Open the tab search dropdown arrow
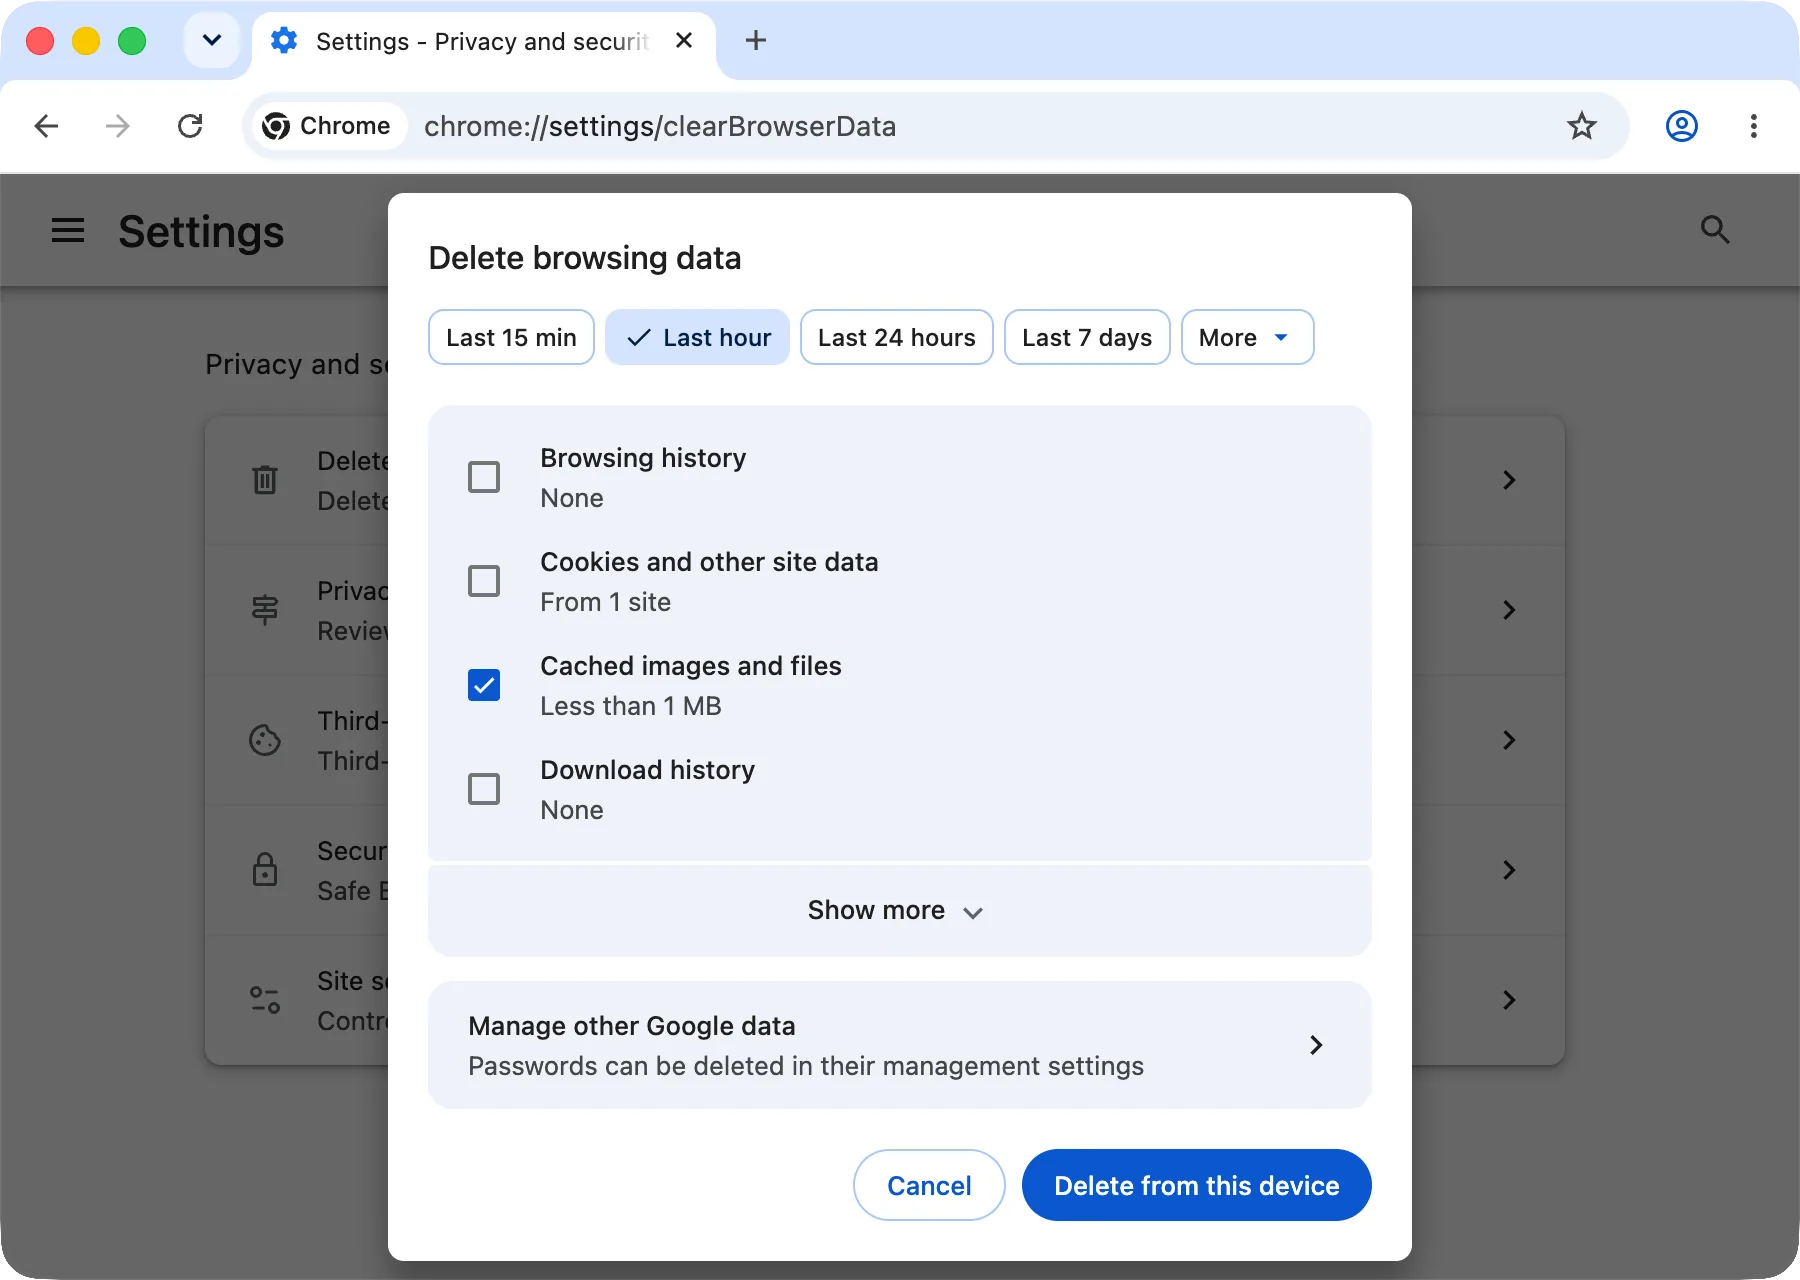This screenshot has width=1800, height=1280. pos(212,41)
